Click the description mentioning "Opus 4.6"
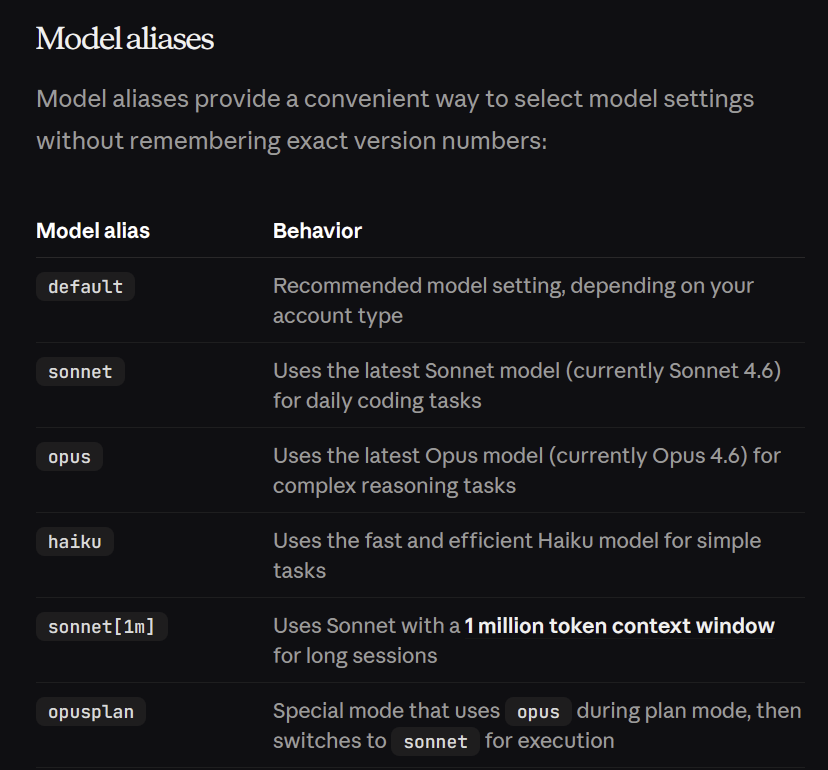Screen dimensions: 828x770 (x=526, y=470)
